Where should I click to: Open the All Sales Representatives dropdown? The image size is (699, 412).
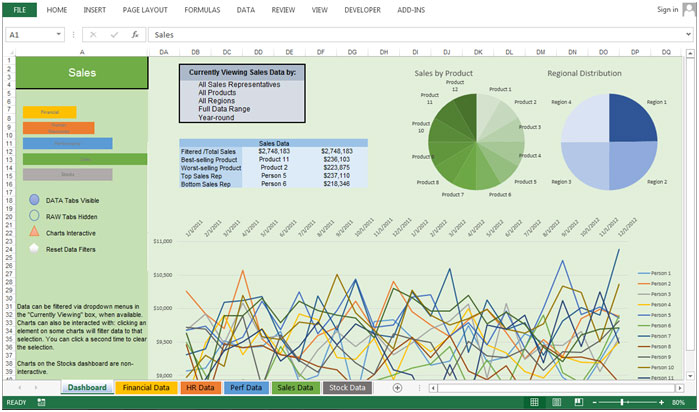point(239,84)
